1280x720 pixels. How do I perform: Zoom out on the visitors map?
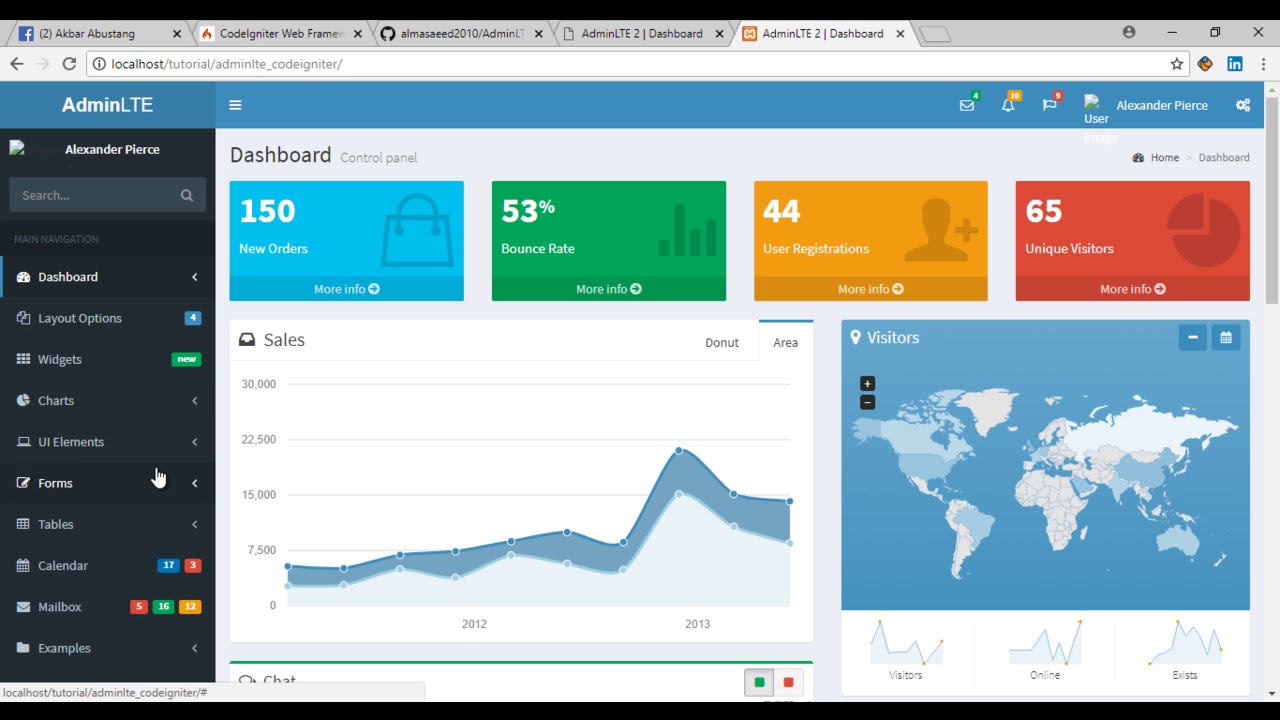(867, 402)
